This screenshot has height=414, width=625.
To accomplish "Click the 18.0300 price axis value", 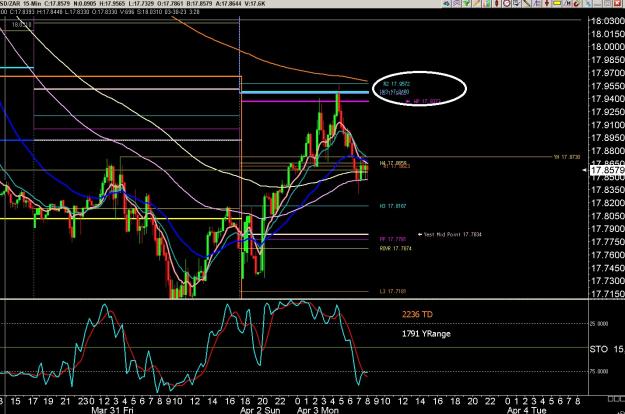I will pyautogui.click(x=607, y=21).
